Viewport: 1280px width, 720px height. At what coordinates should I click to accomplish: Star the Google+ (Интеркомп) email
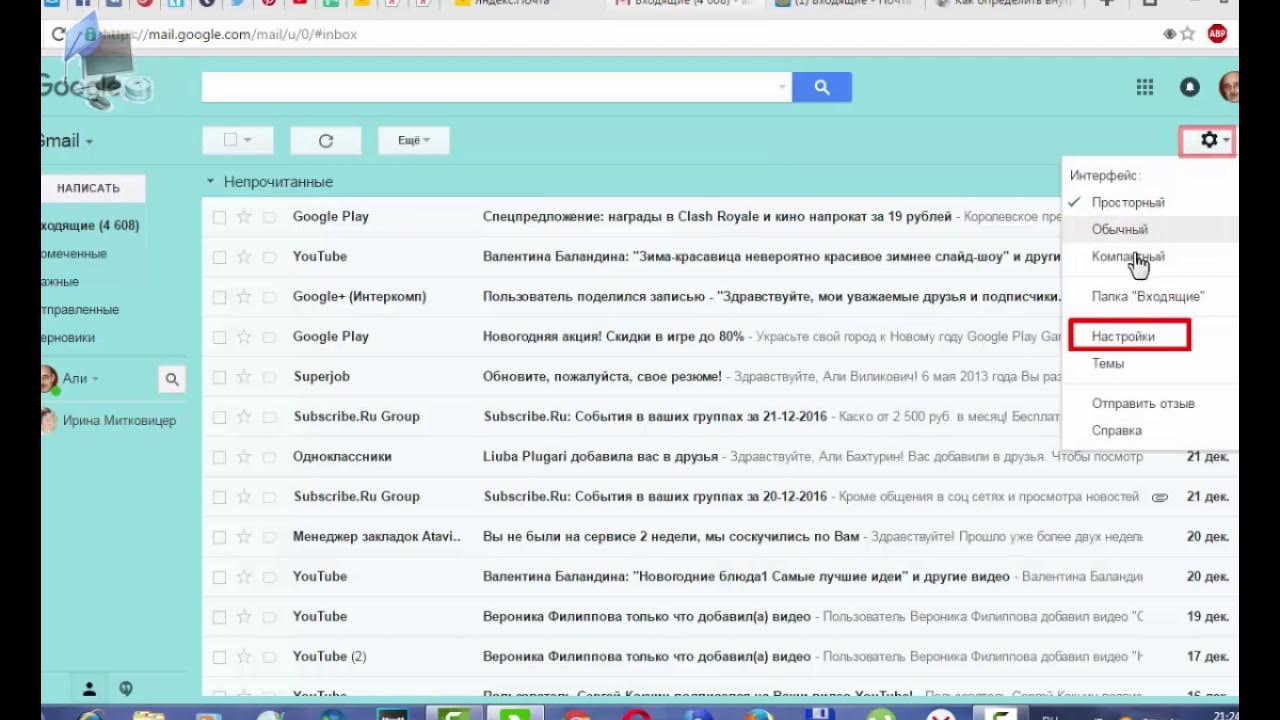coord(244,297)
